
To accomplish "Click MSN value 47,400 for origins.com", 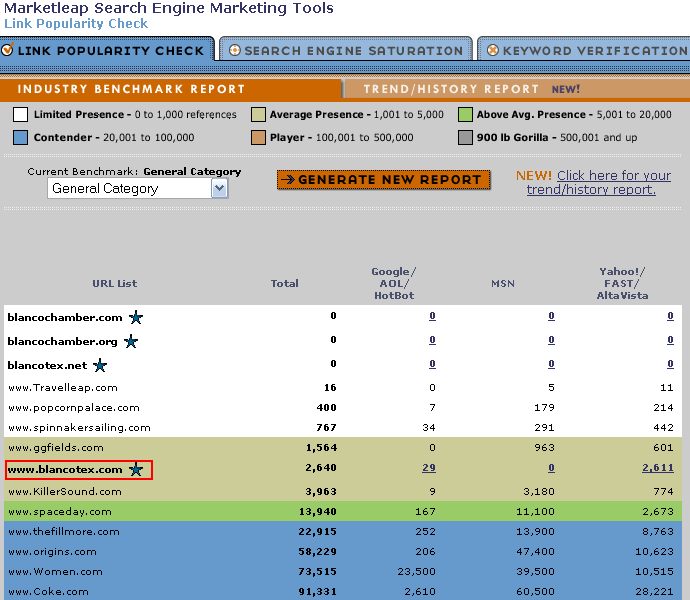I will click(x=536, y=552).
